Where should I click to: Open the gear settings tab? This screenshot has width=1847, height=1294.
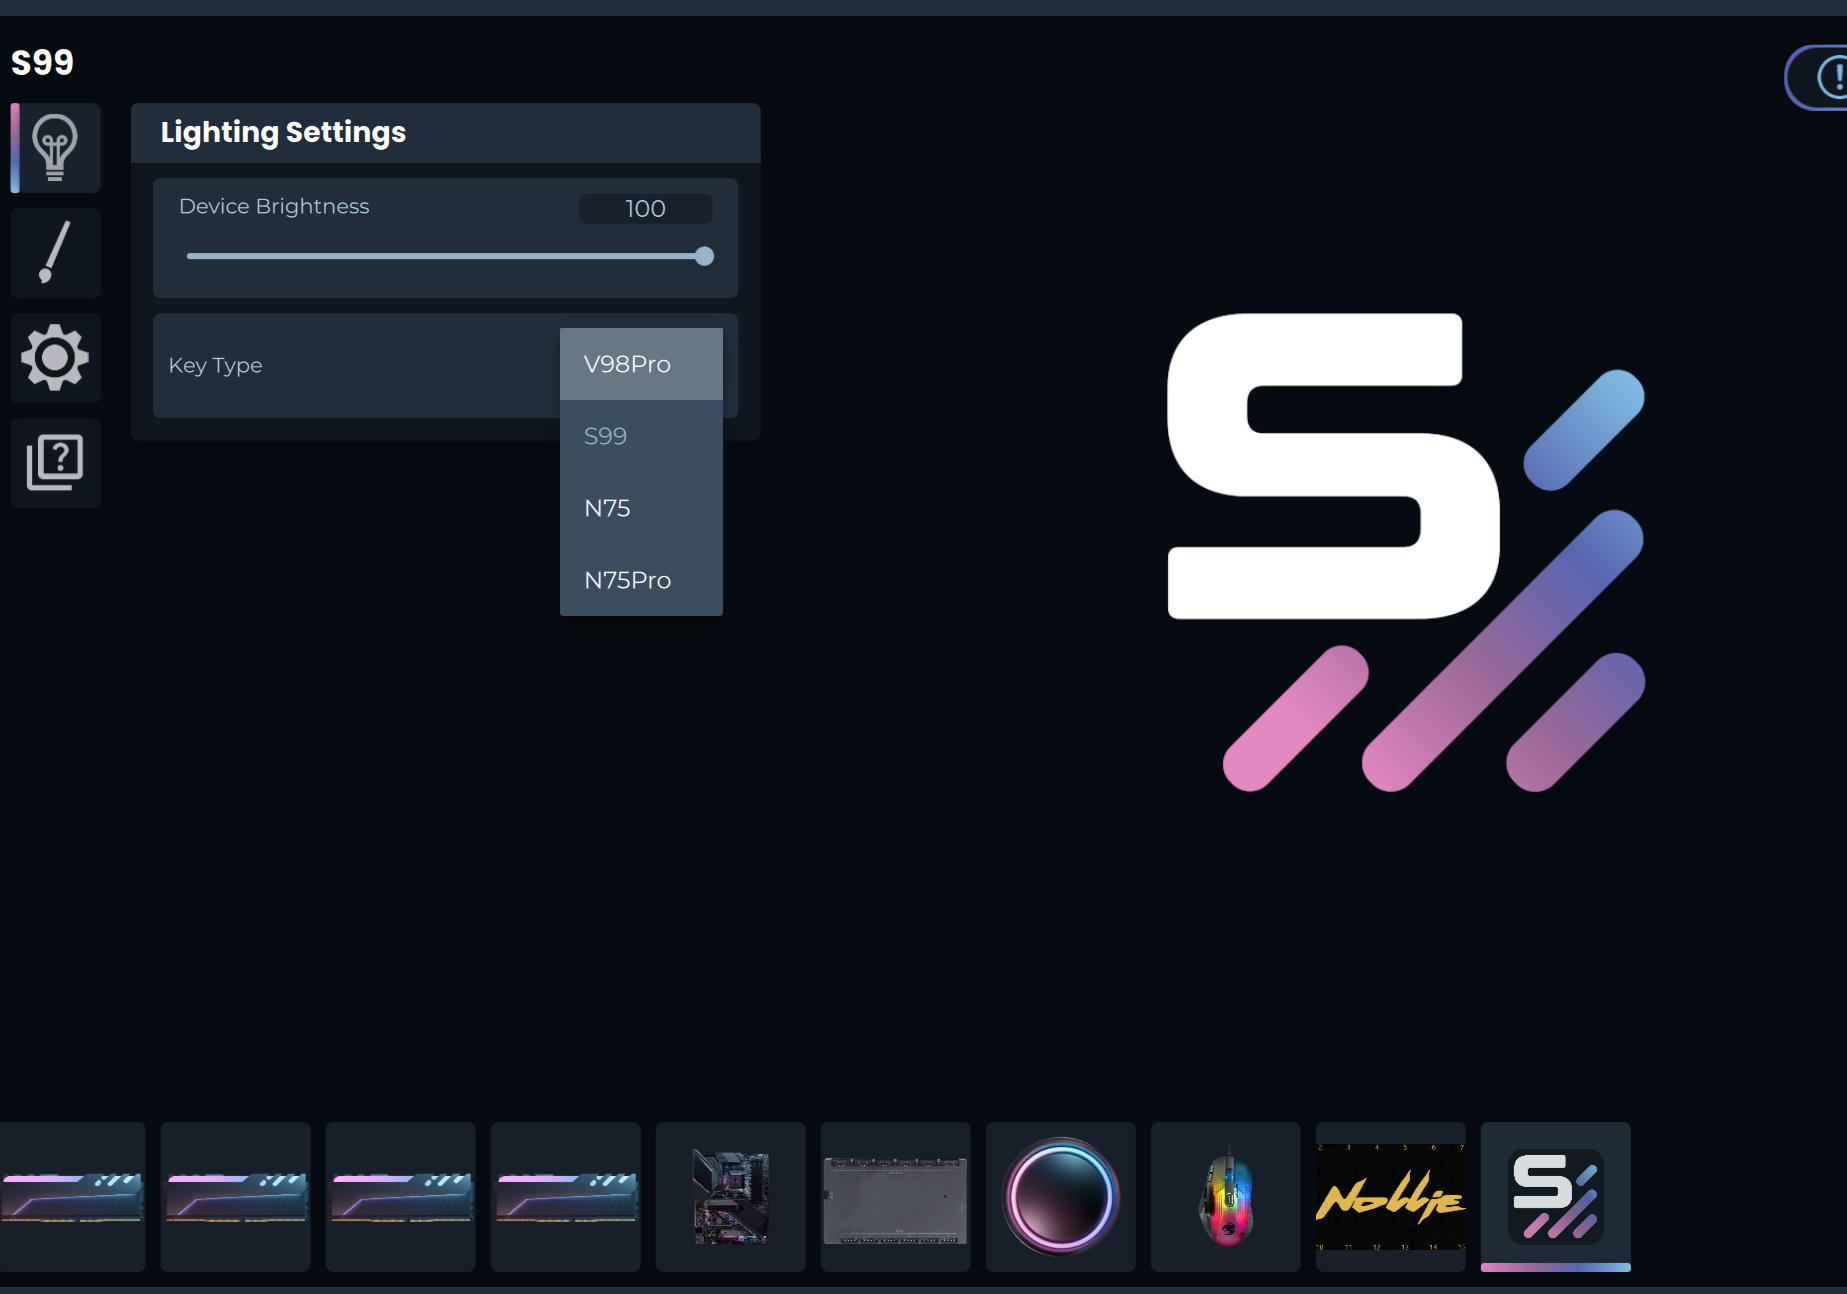[55, 358]
